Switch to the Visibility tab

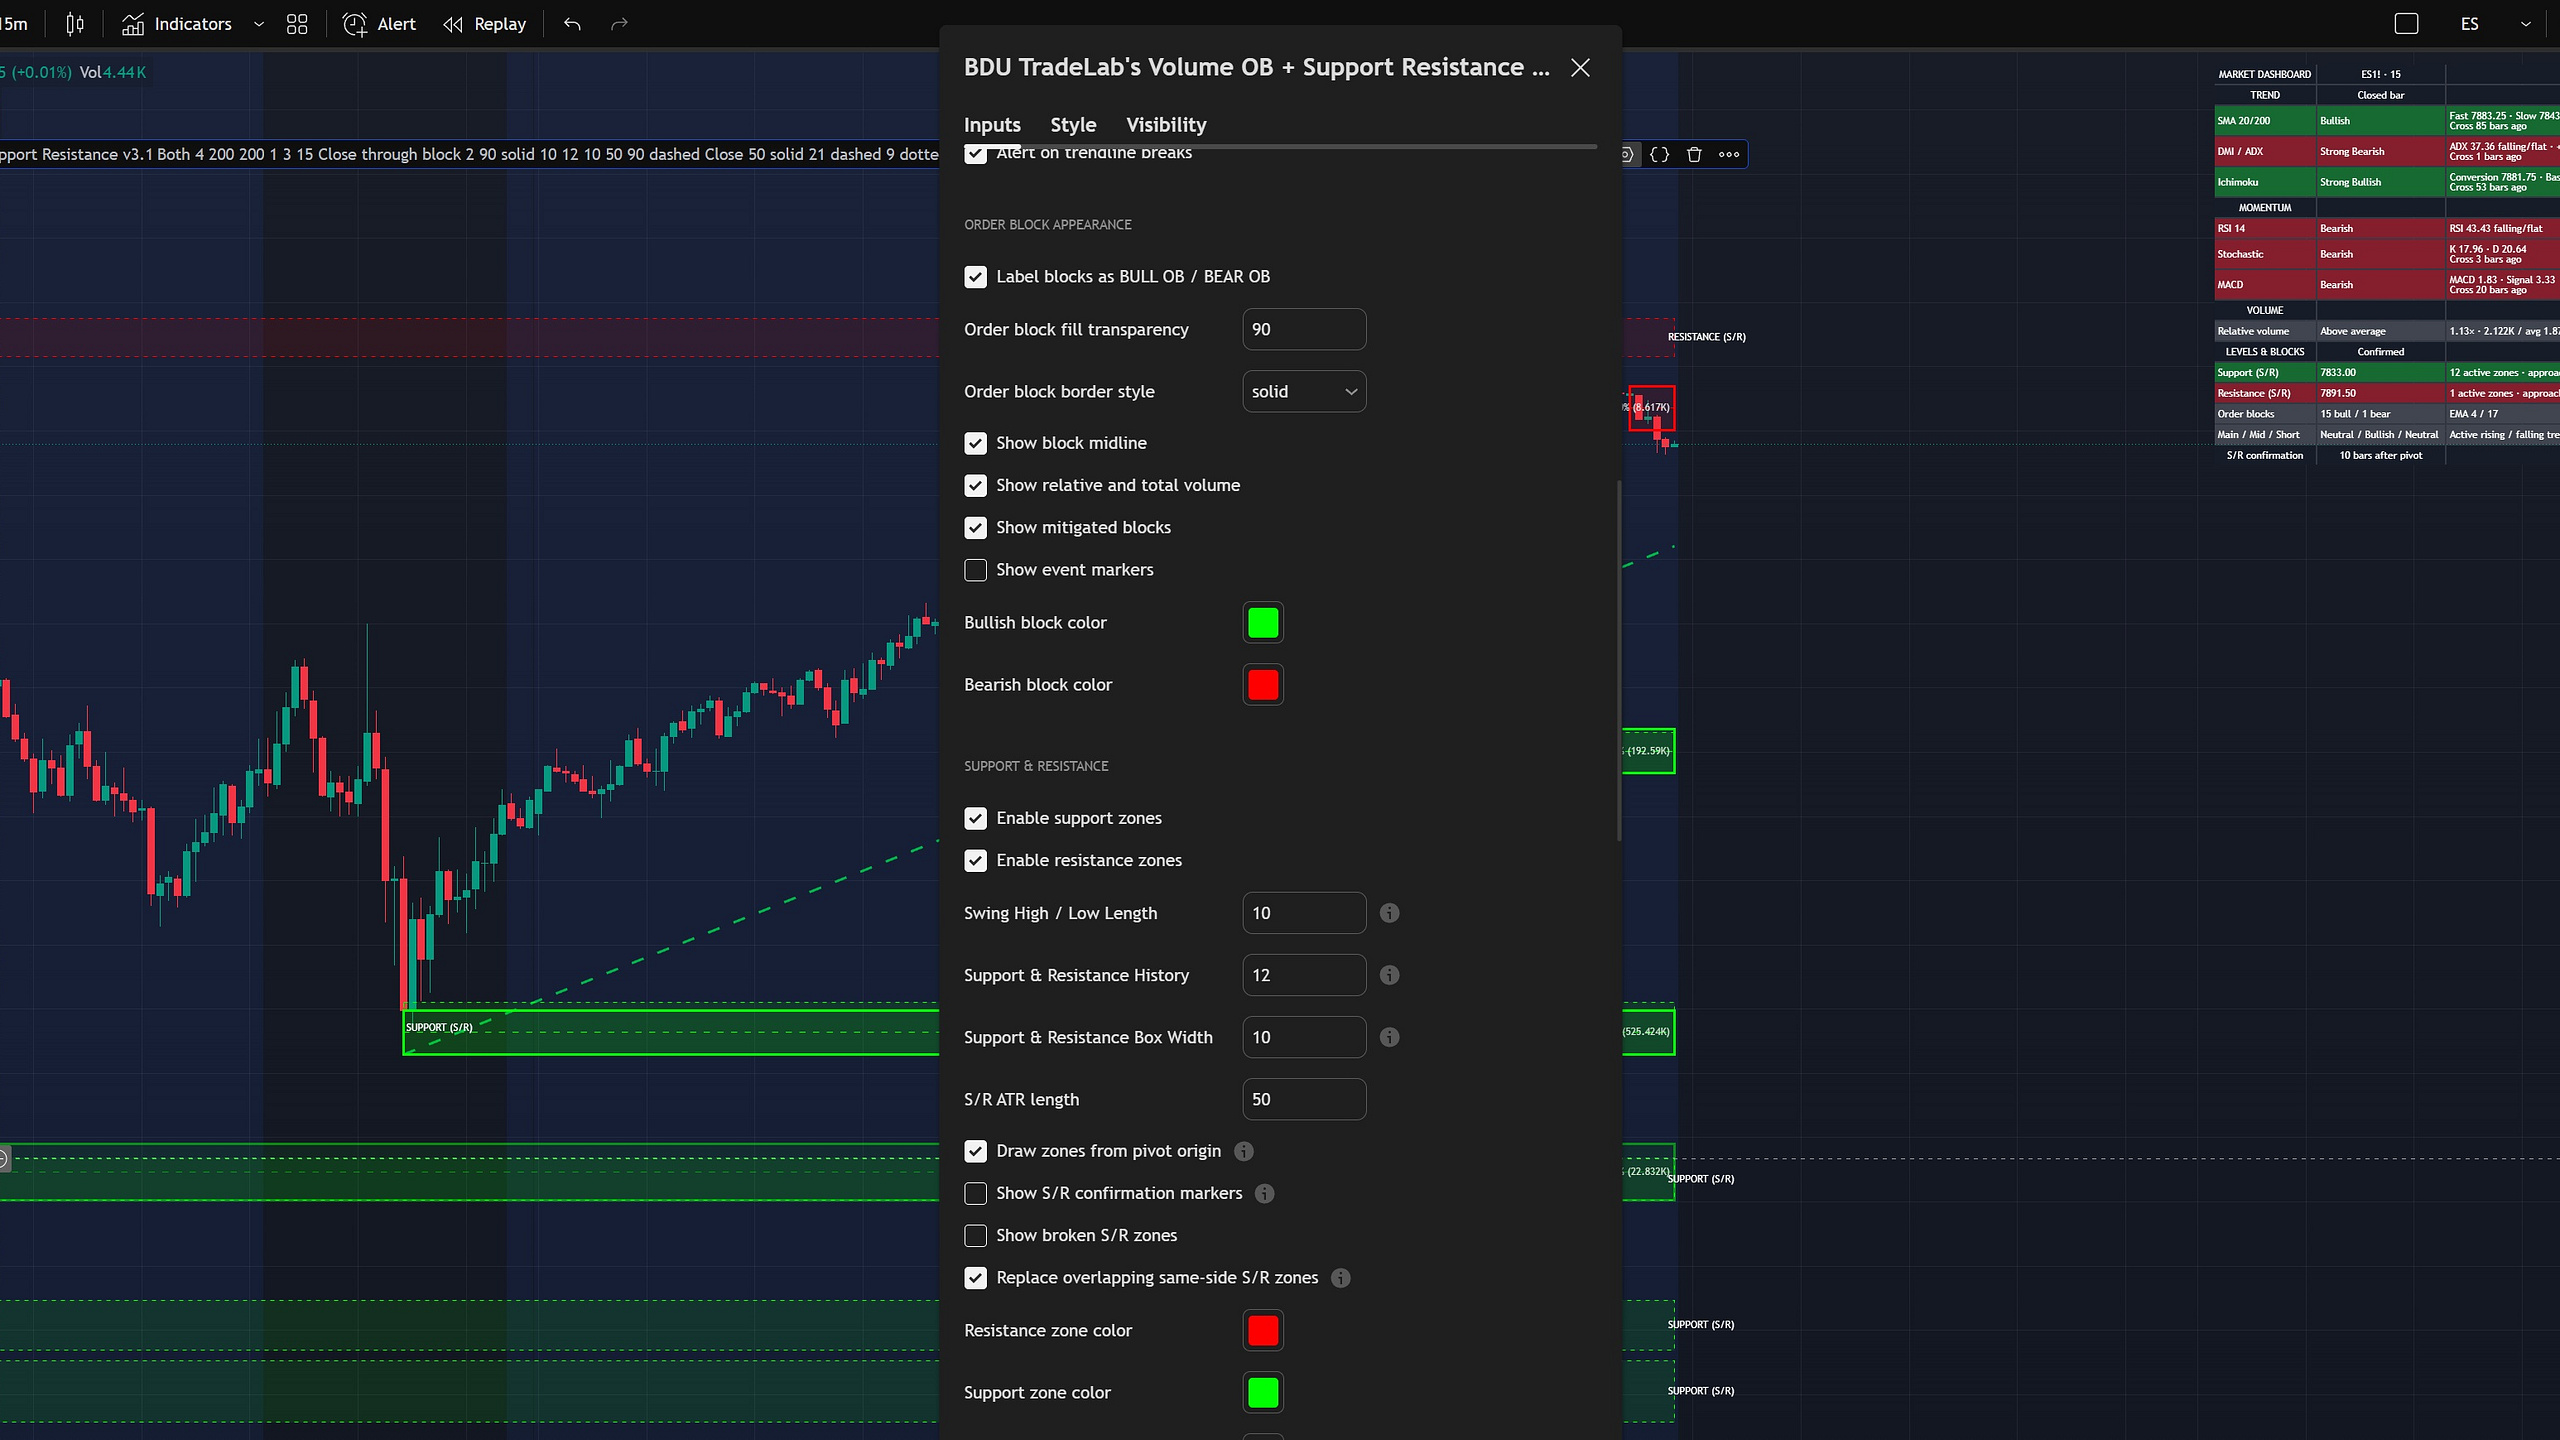[x=1166, y=125]
